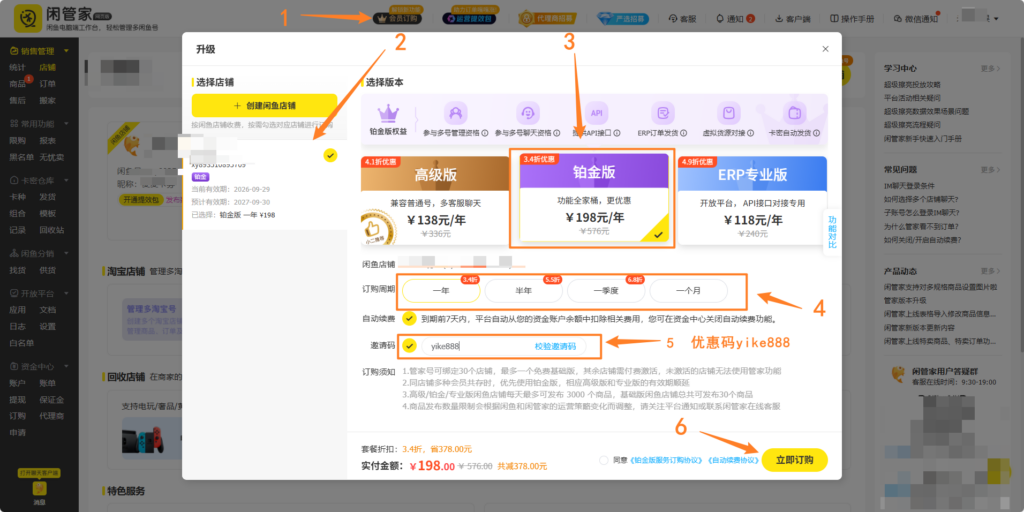Select 一季度 subscription period
Image resolution: width=1024 pixels, height=512 pixels.
coord(606,291)
